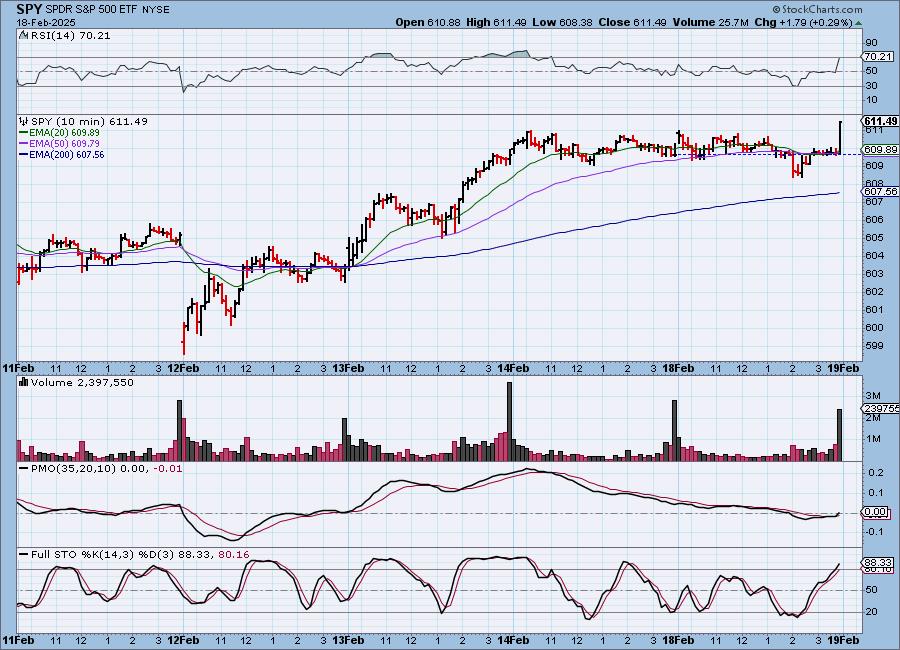This screenshot has width=900, height=650.
Task: Click the EMA(50) 609.79 legend text
Action: tap(64, 144)
